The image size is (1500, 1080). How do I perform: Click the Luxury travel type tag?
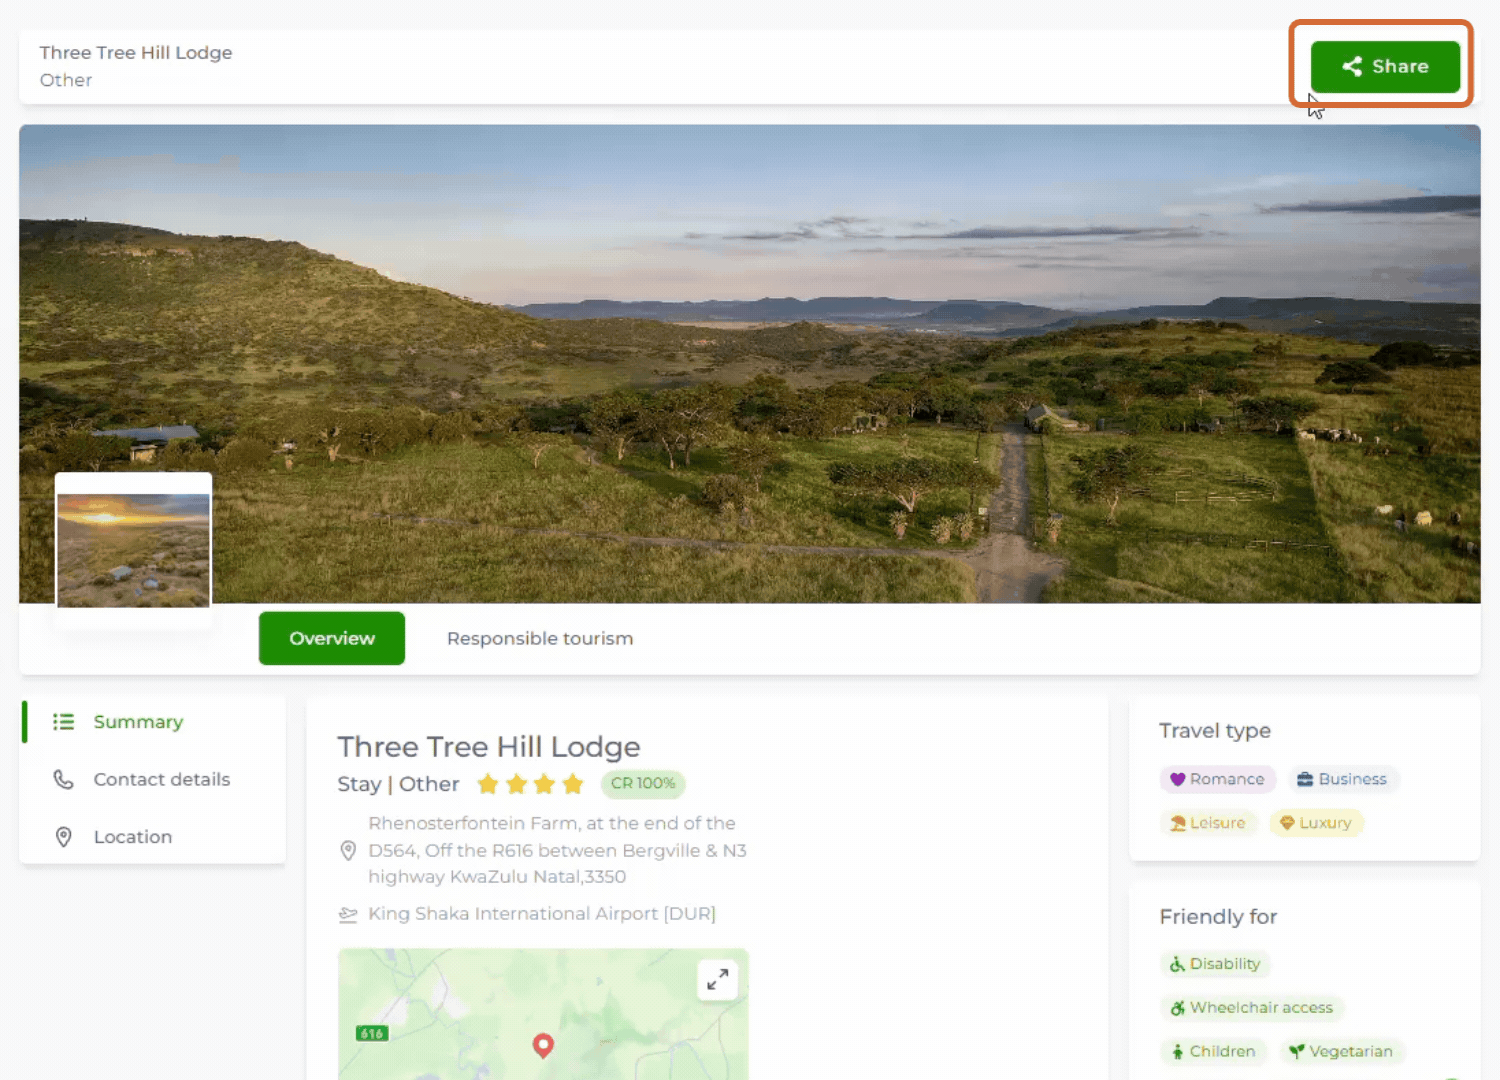point(1316,823)
